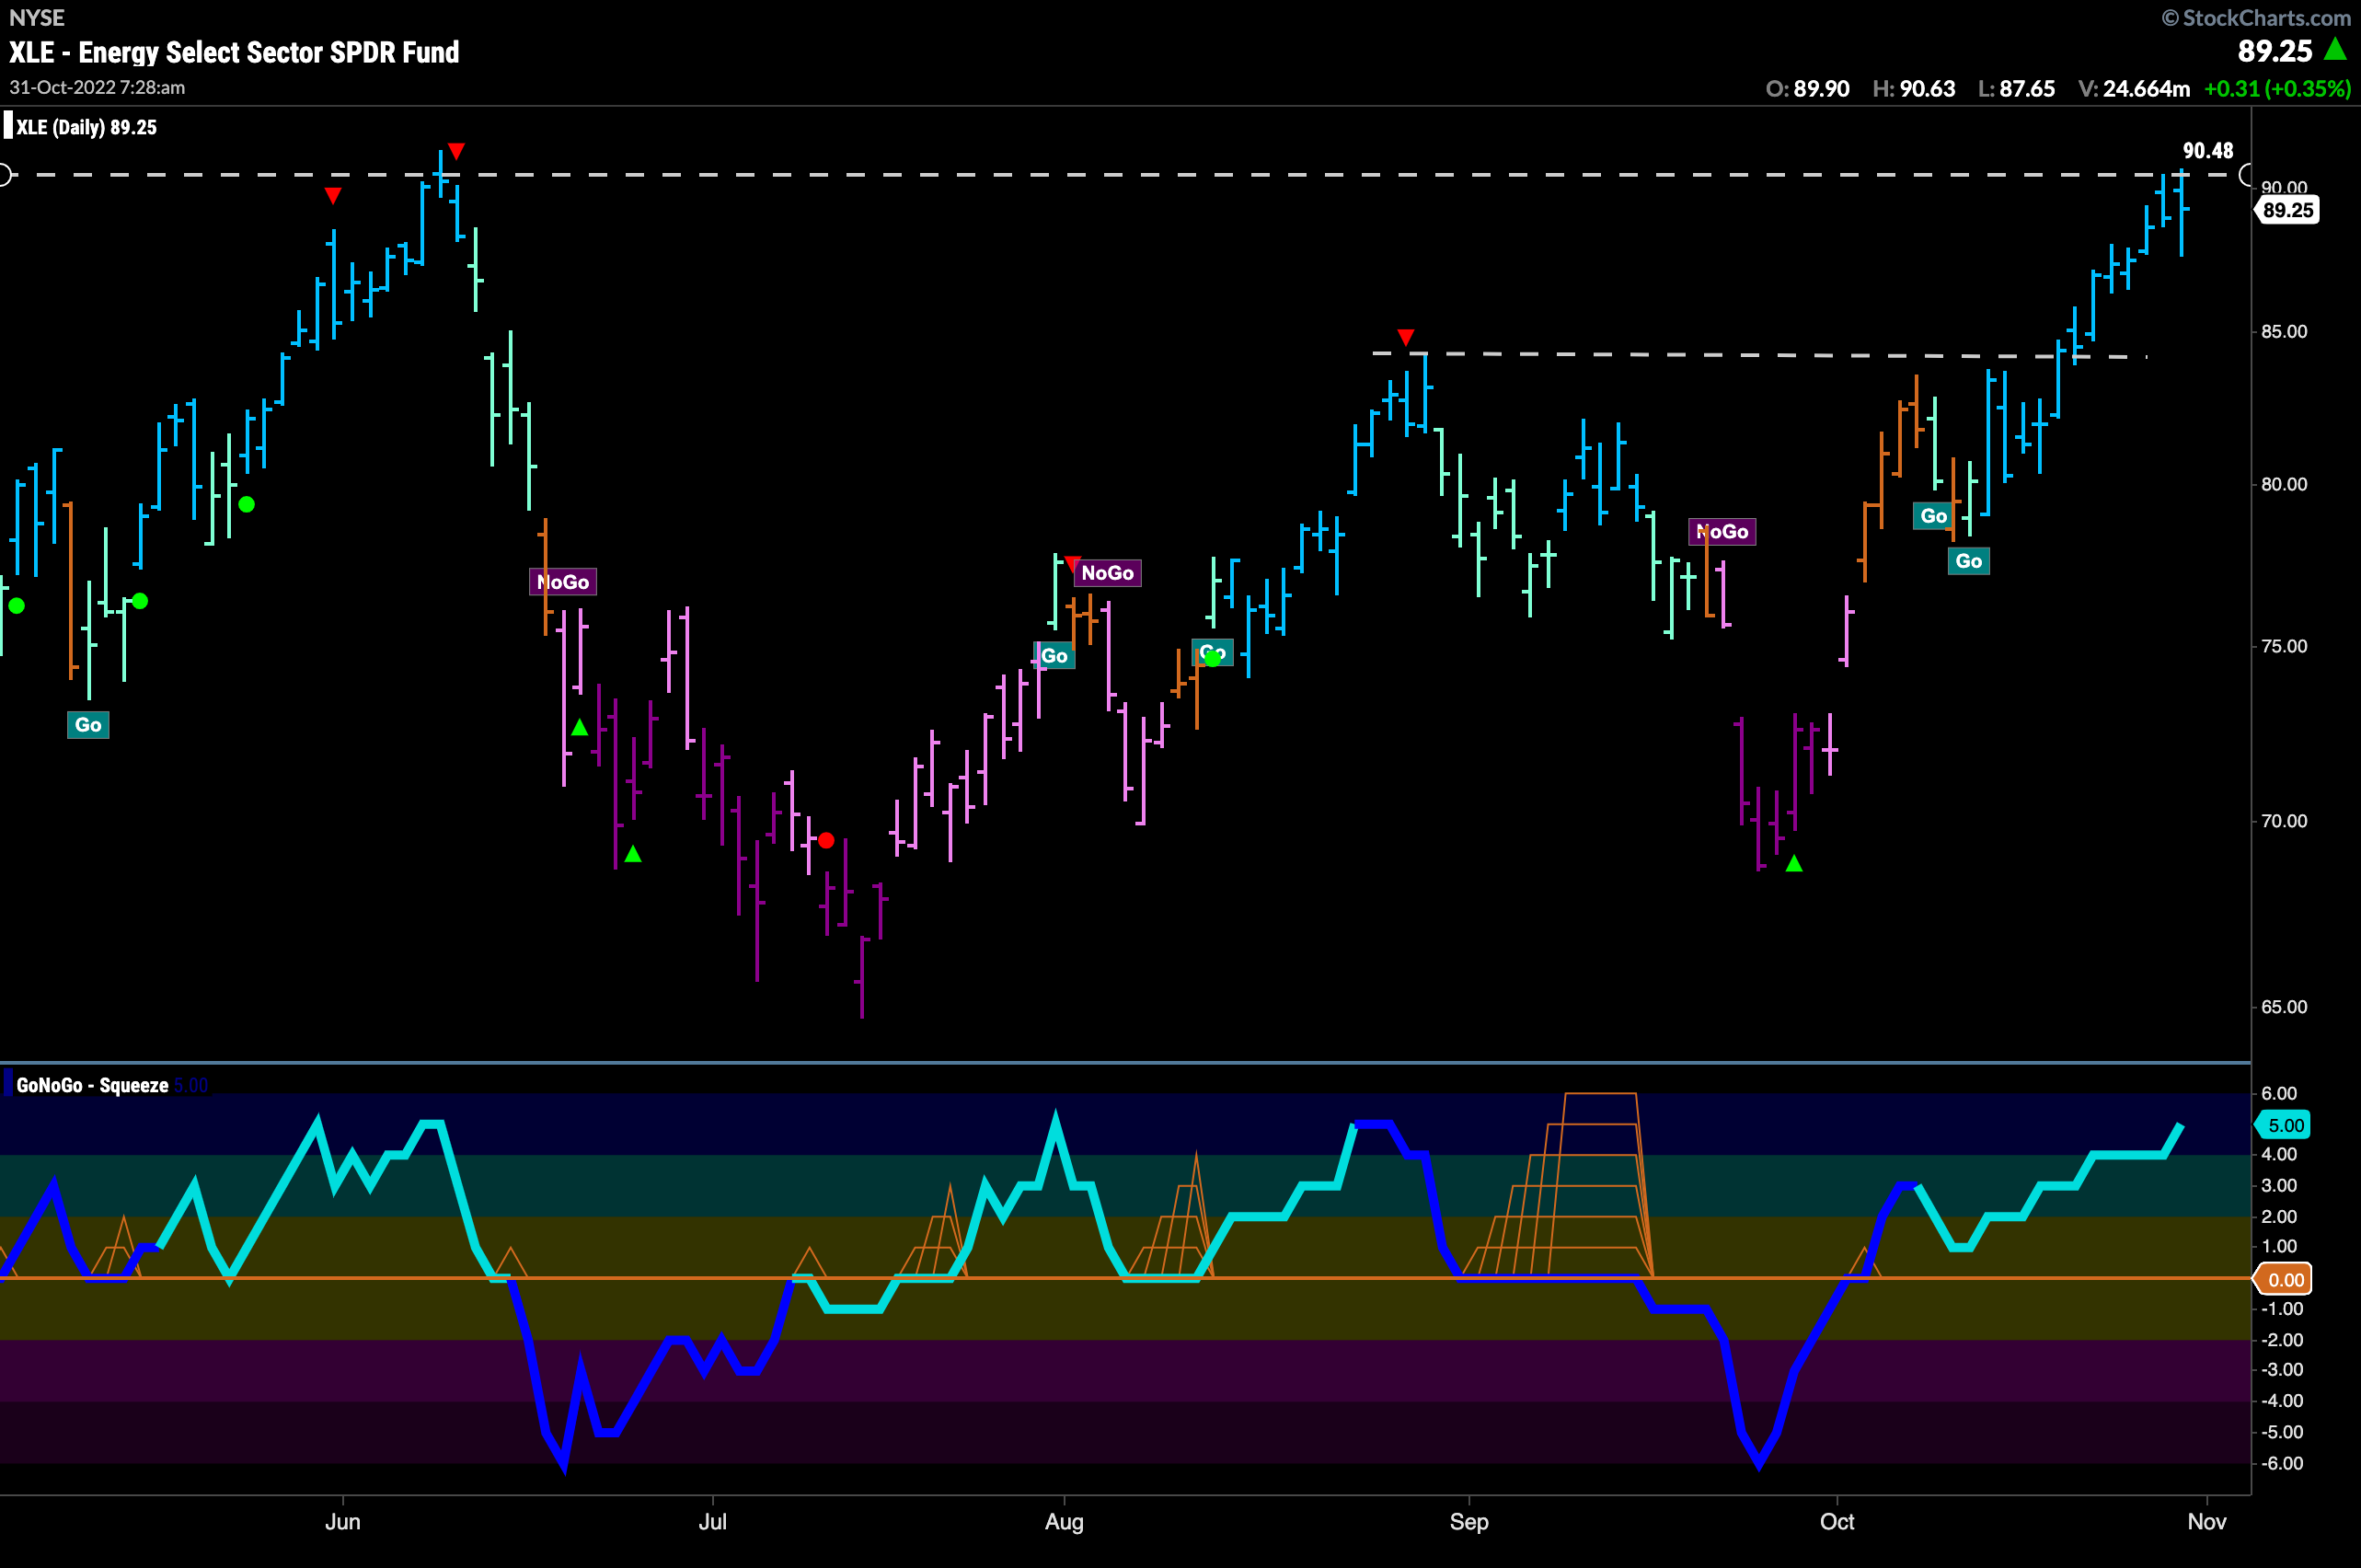Click the Nov label on time axis
Image resolution: width=2361 pixels, height=1568 pixels.
[2206, 1521]
